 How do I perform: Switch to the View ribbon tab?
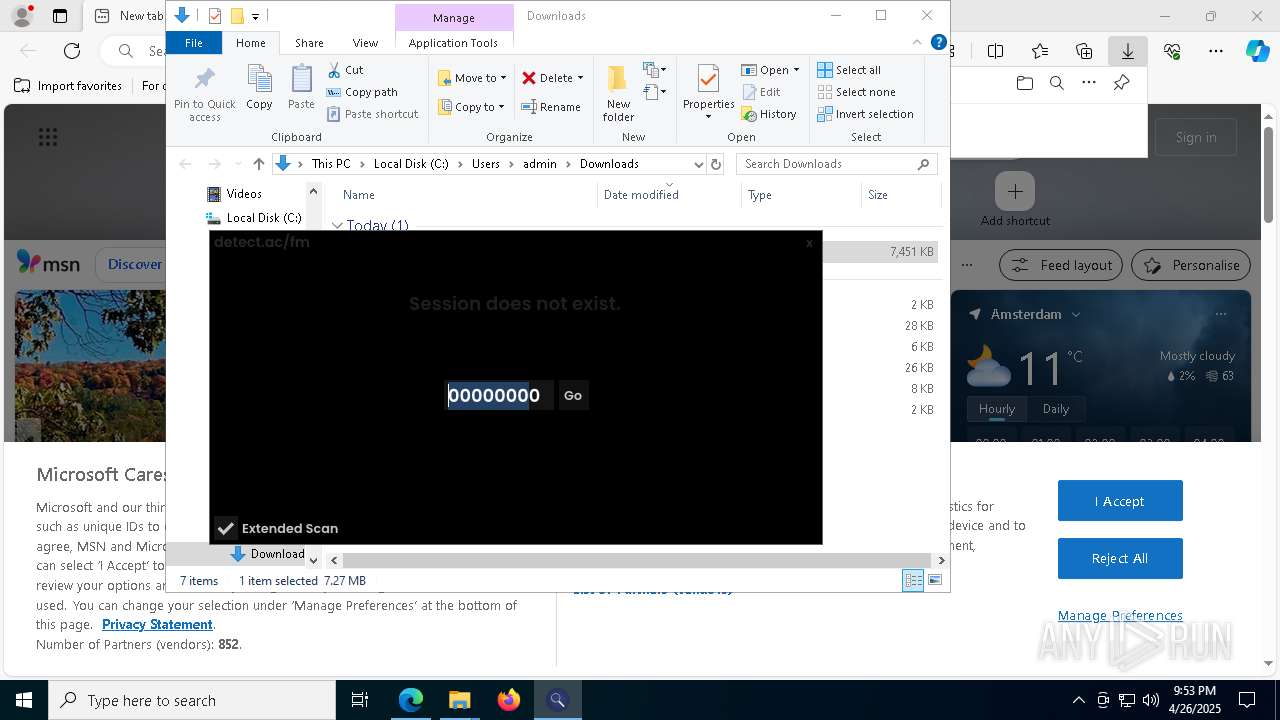365,43
